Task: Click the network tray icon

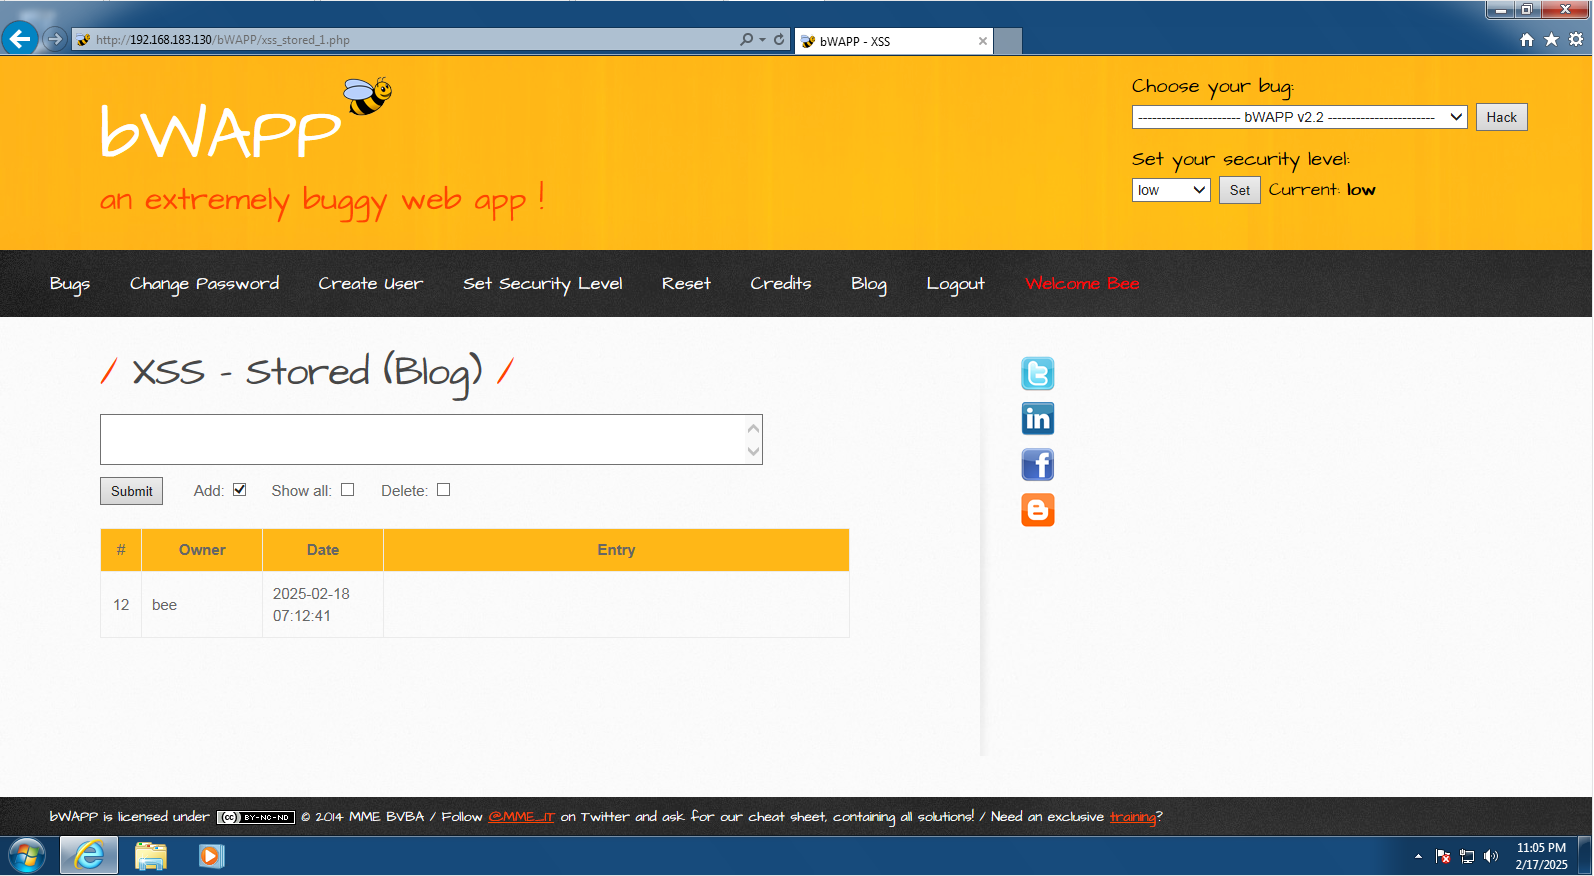Action: (x=1467, y=856)
